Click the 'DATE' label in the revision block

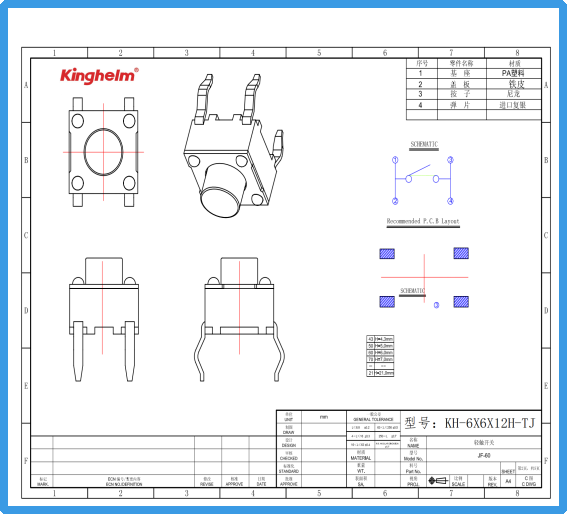pyautogui.click(x=261, y=484)
